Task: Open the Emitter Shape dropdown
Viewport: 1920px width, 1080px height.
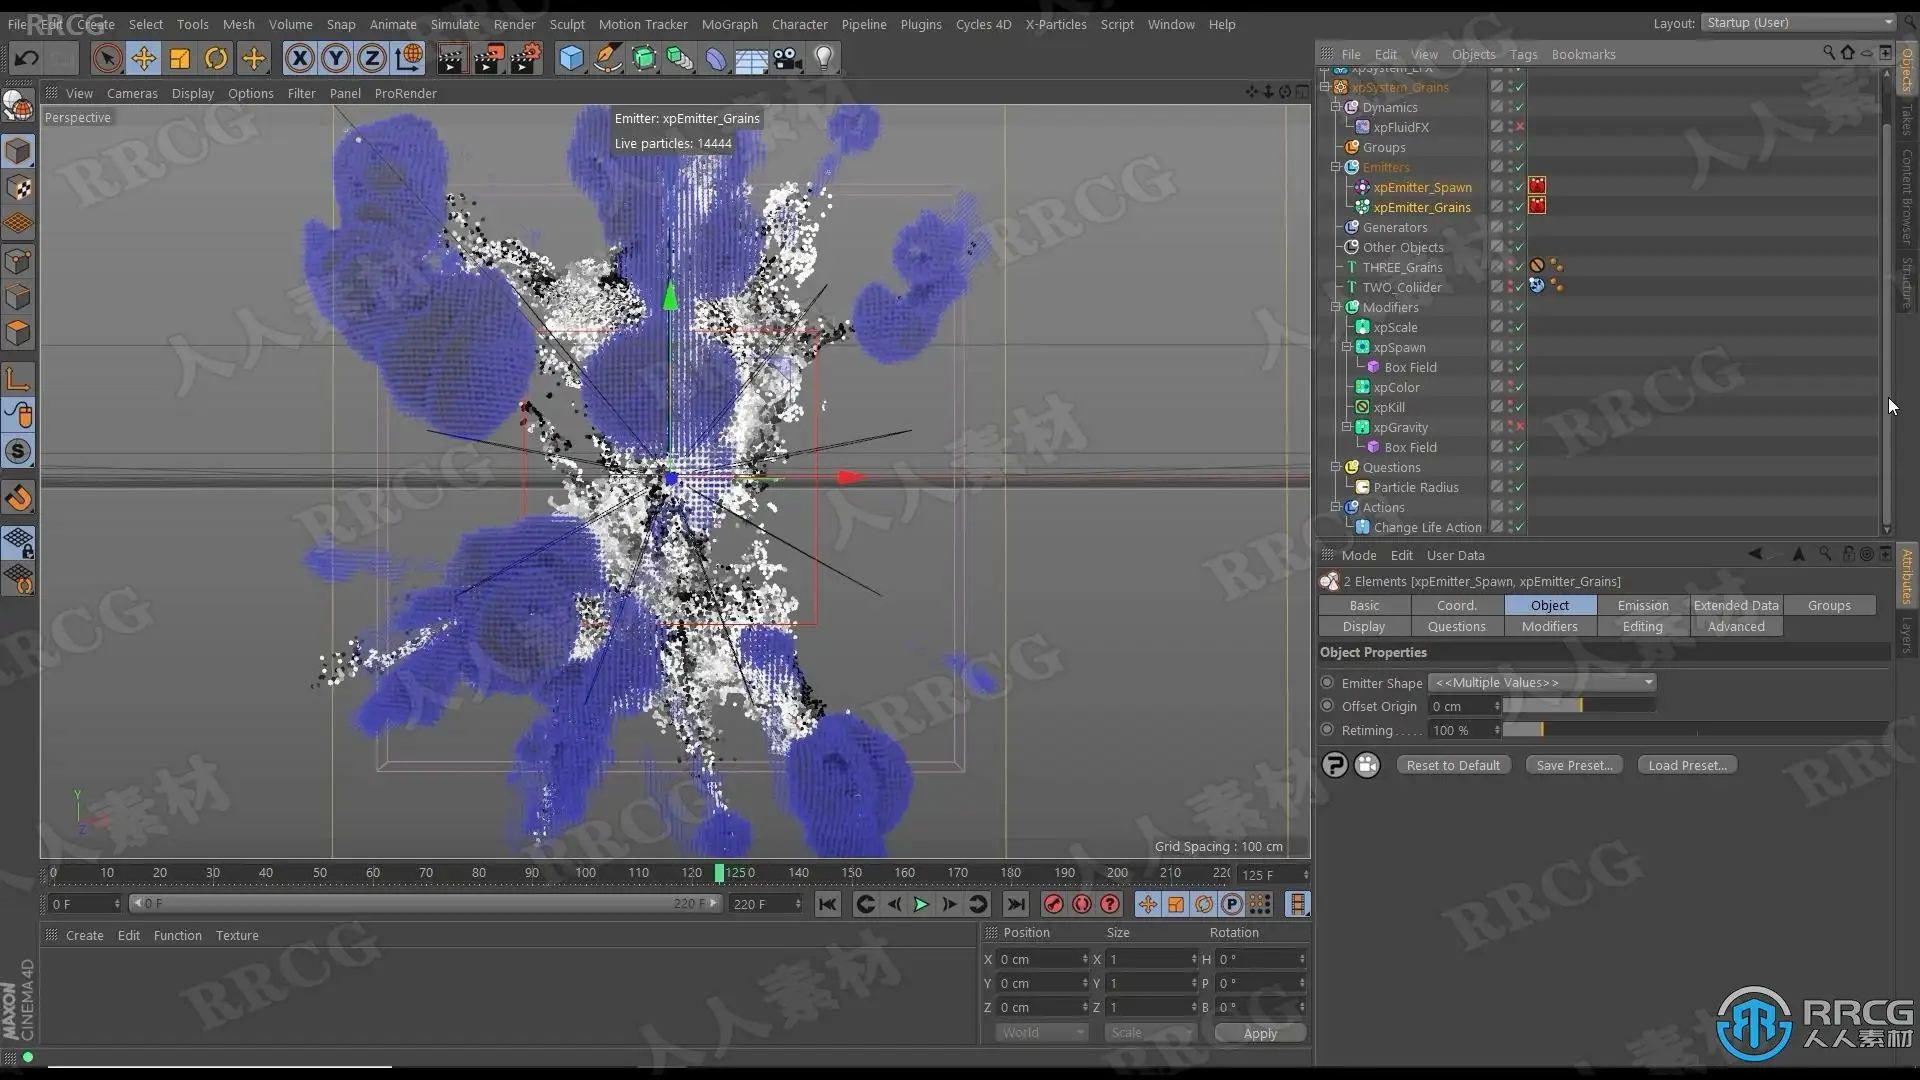Action: [x=1542, y=682]
